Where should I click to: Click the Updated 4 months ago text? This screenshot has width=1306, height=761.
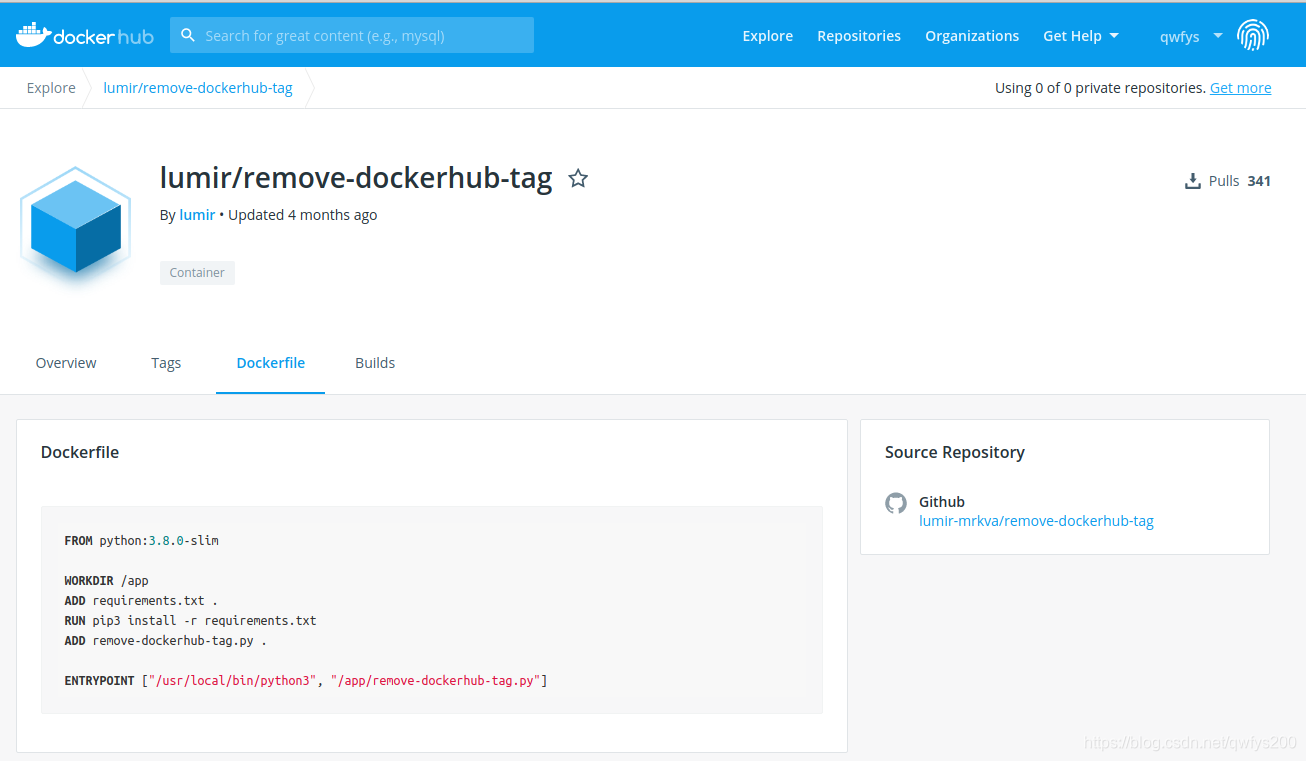[303, 215]
